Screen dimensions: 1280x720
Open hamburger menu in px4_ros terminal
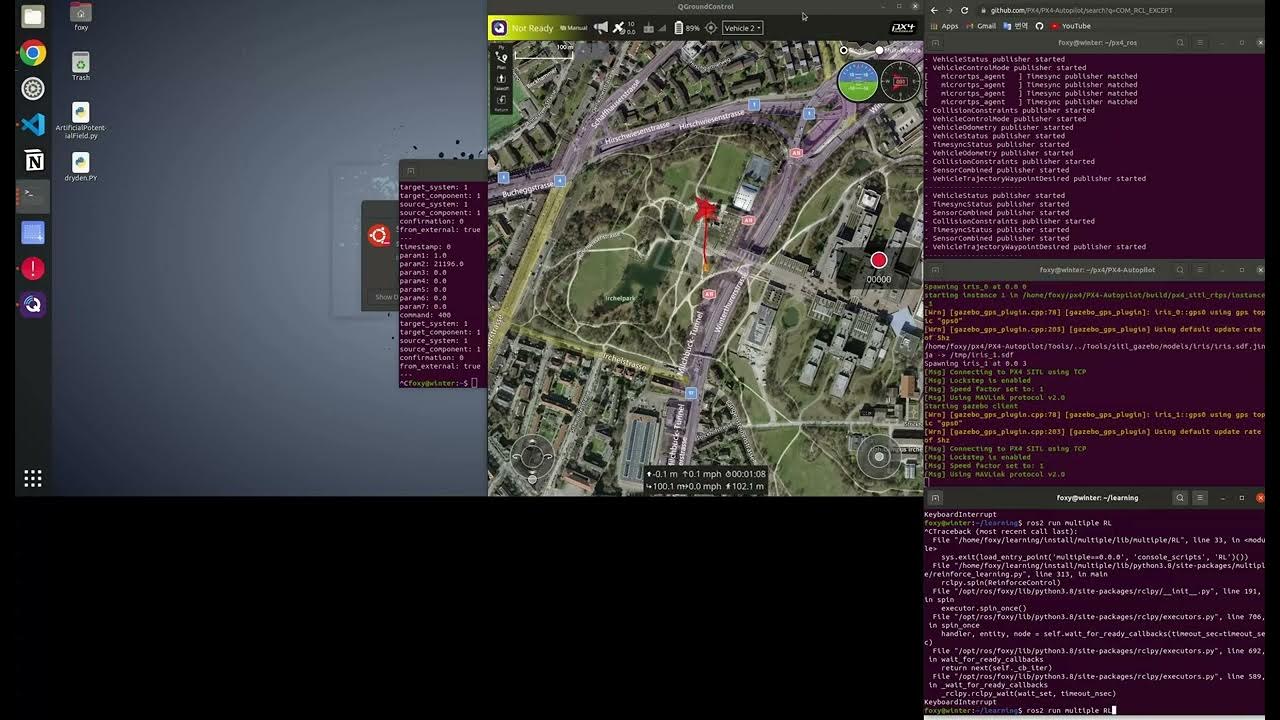(1200, 43)
